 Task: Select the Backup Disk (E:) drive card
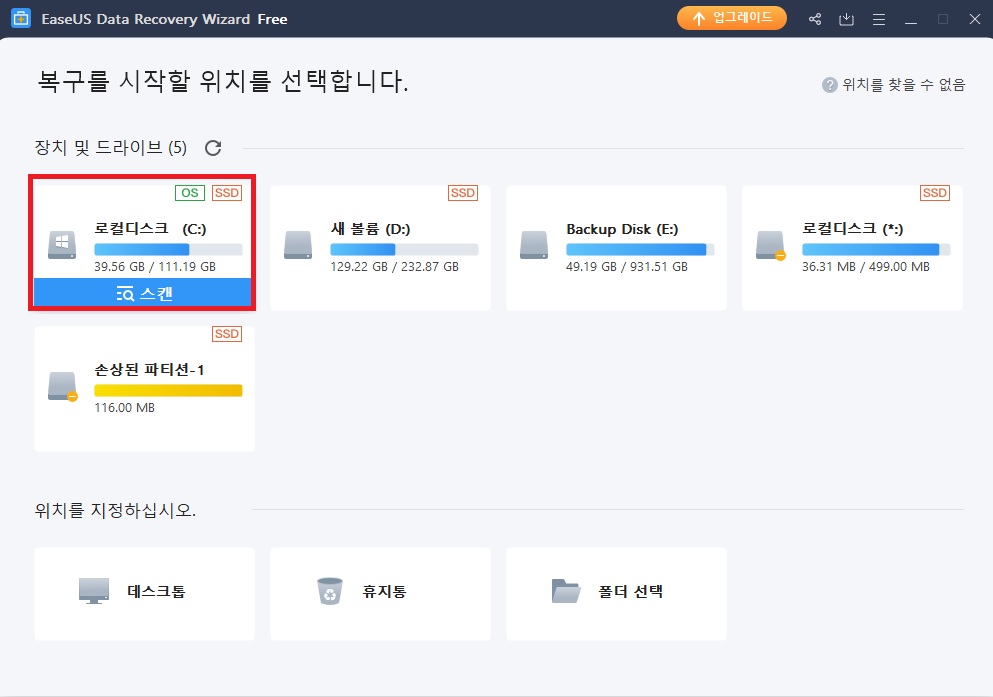click(616, 248)
